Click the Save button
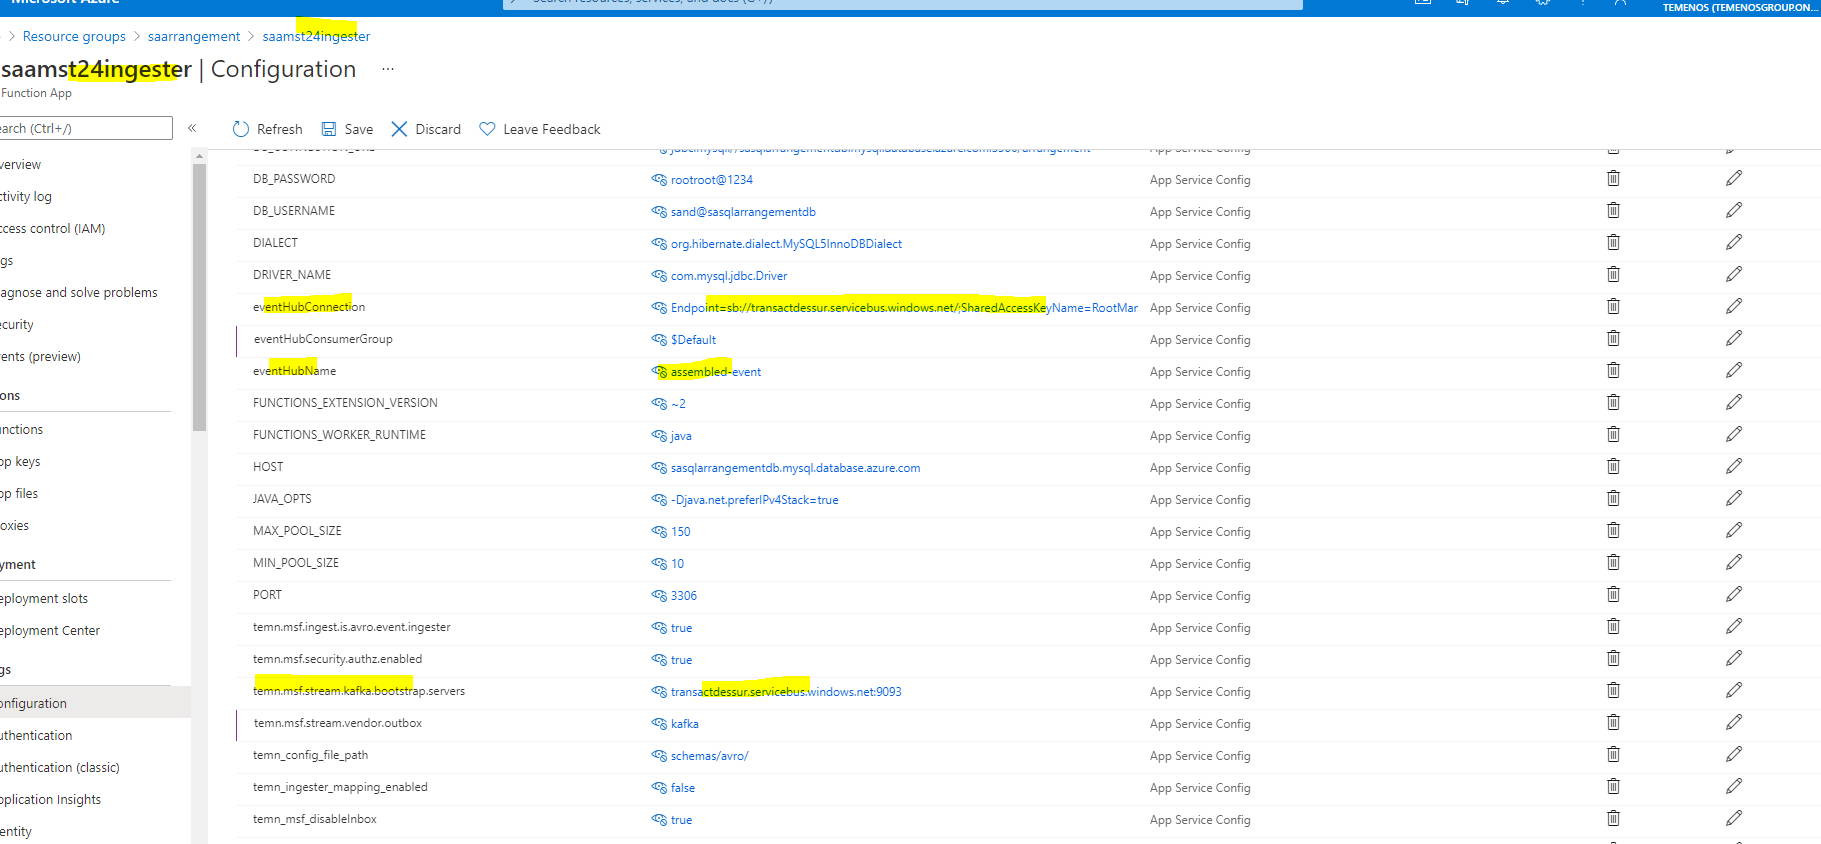The width and height of the screenshot is (1821, 844). pos(347,129)
